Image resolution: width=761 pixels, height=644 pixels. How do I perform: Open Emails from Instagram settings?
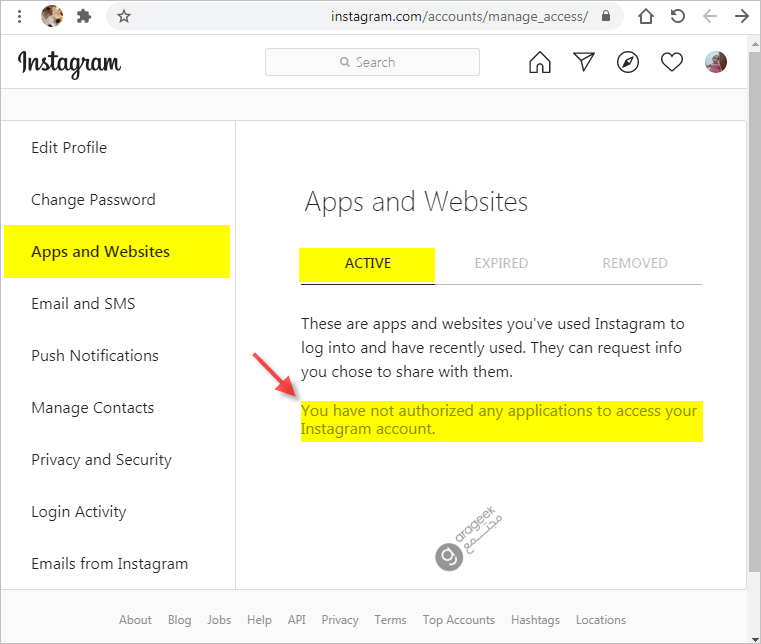[109, 563]
